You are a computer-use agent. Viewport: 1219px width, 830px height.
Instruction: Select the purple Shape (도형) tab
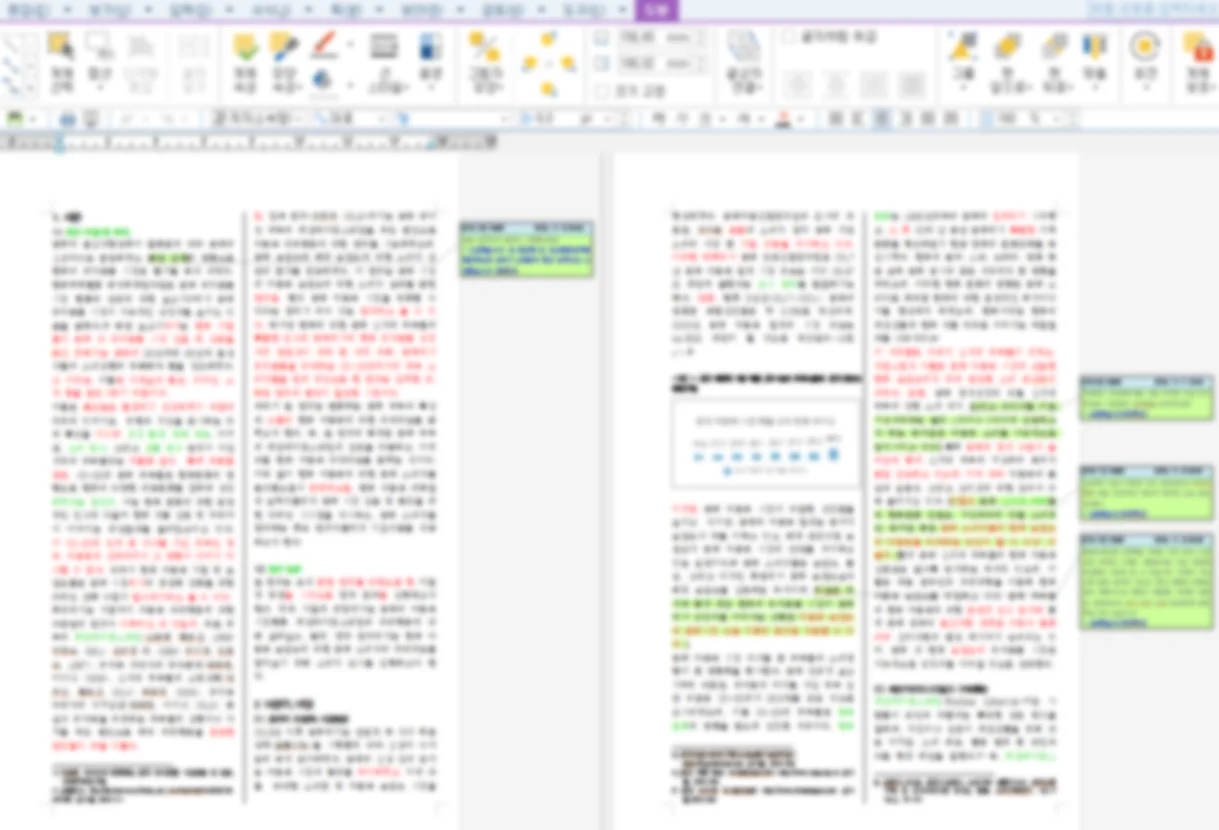(657, 10)
